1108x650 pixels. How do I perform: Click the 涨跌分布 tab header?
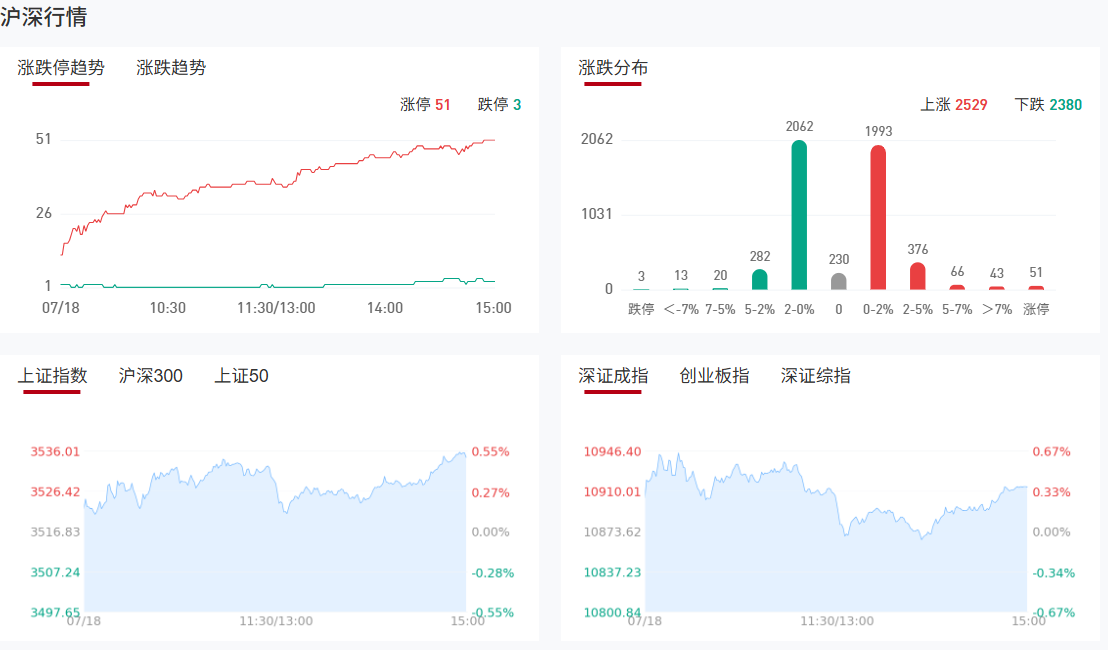click(x=613, y=68)
